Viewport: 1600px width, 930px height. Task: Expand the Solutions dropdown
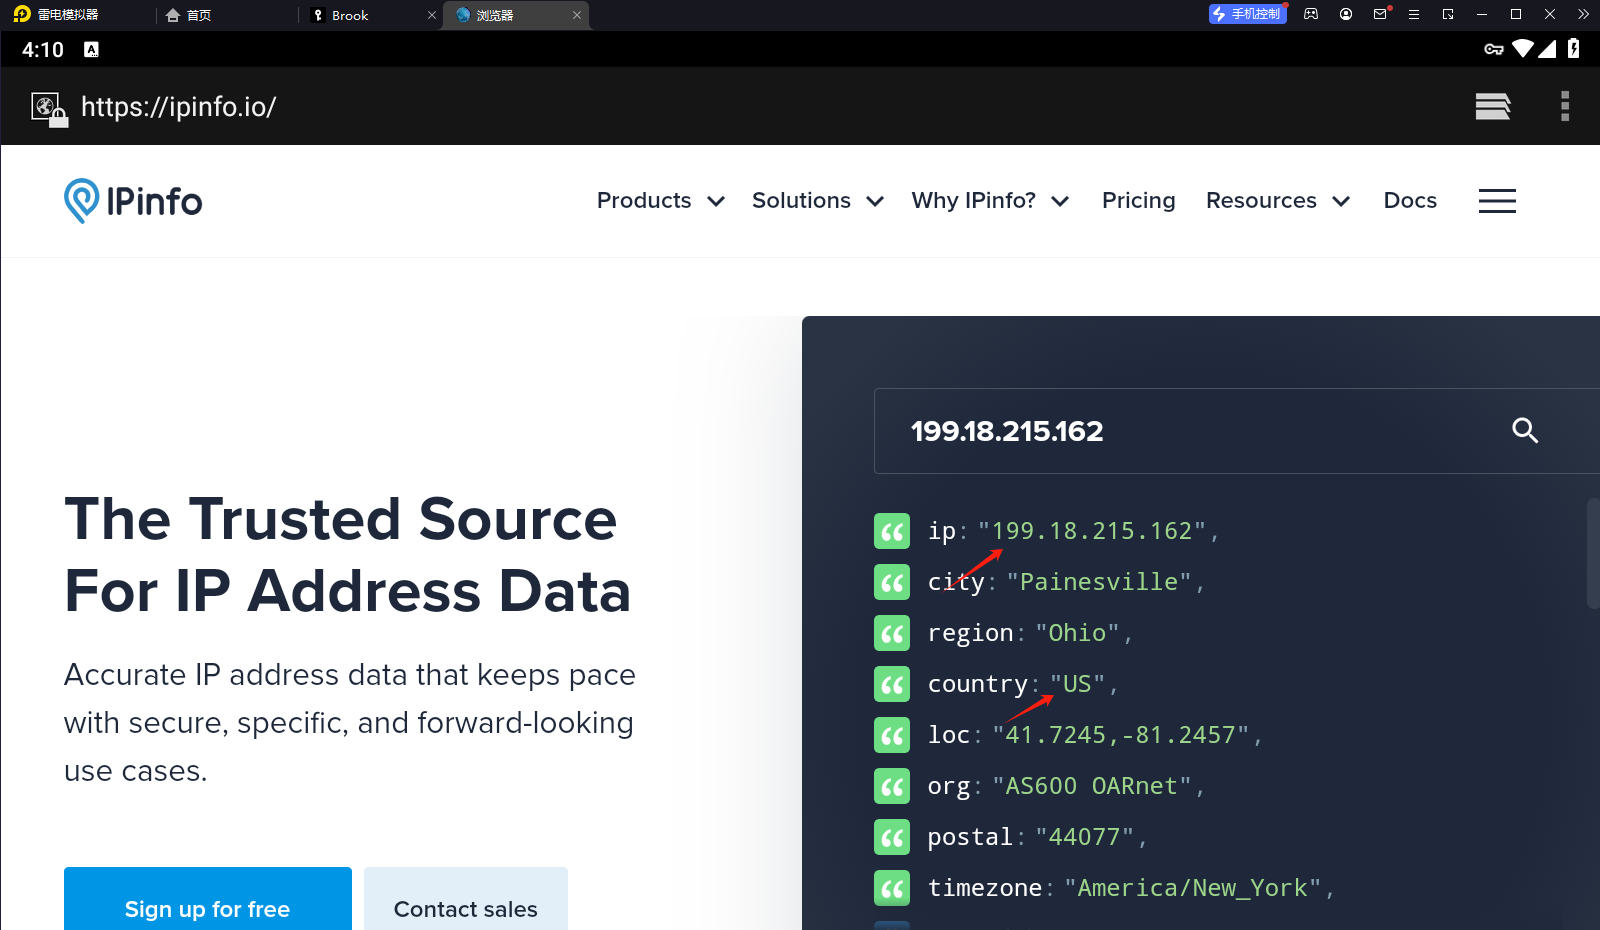pyautogui.click(x=817, y=201)
